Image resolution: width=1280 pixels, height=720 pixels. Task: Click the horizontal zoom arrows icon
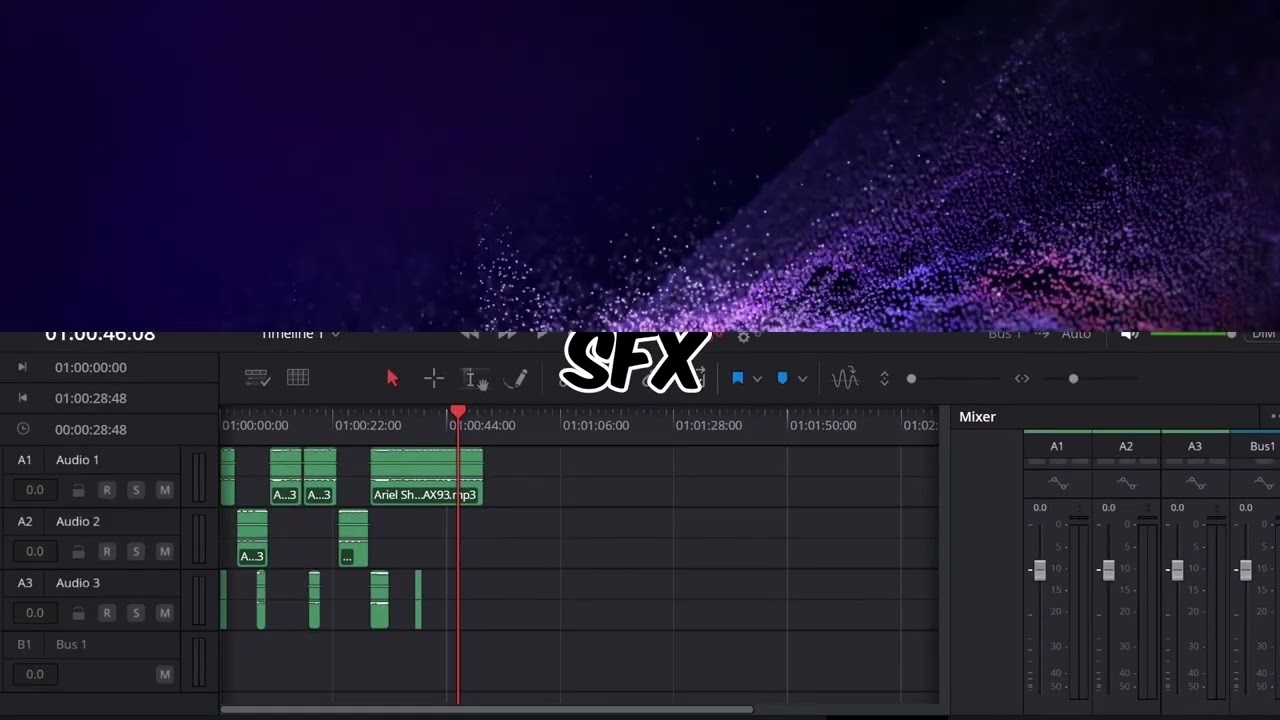point(1022,379)
